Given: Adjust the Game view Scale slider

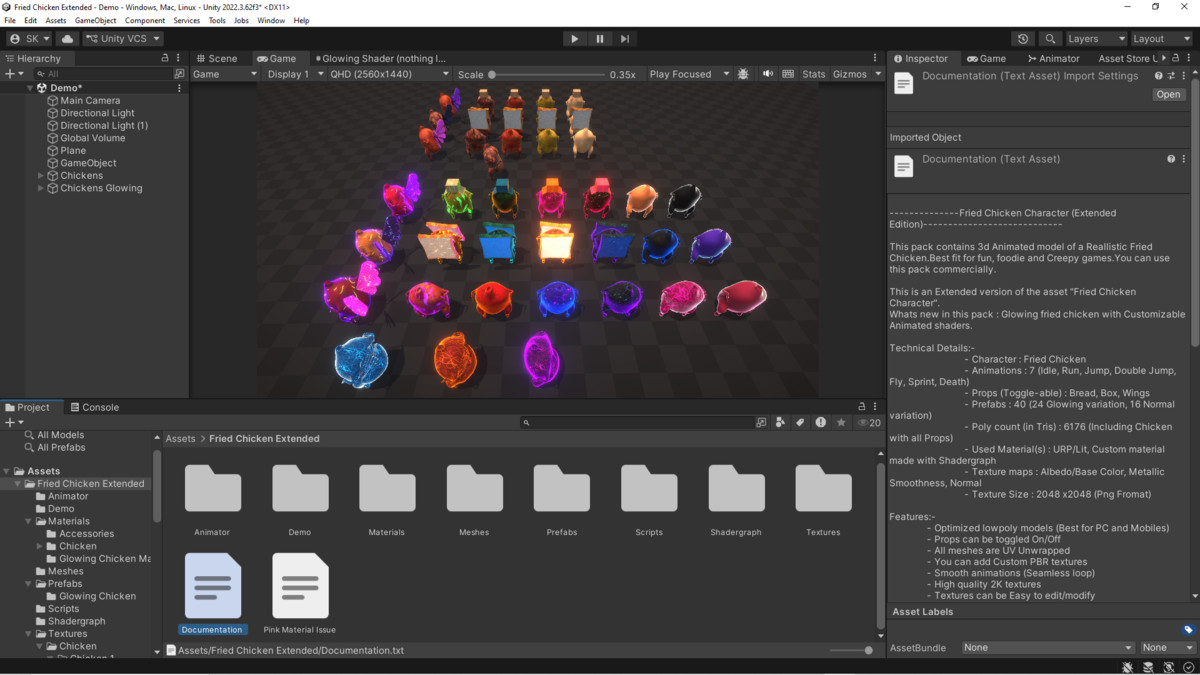Looking at the screenshot, I should pos(548,74).
